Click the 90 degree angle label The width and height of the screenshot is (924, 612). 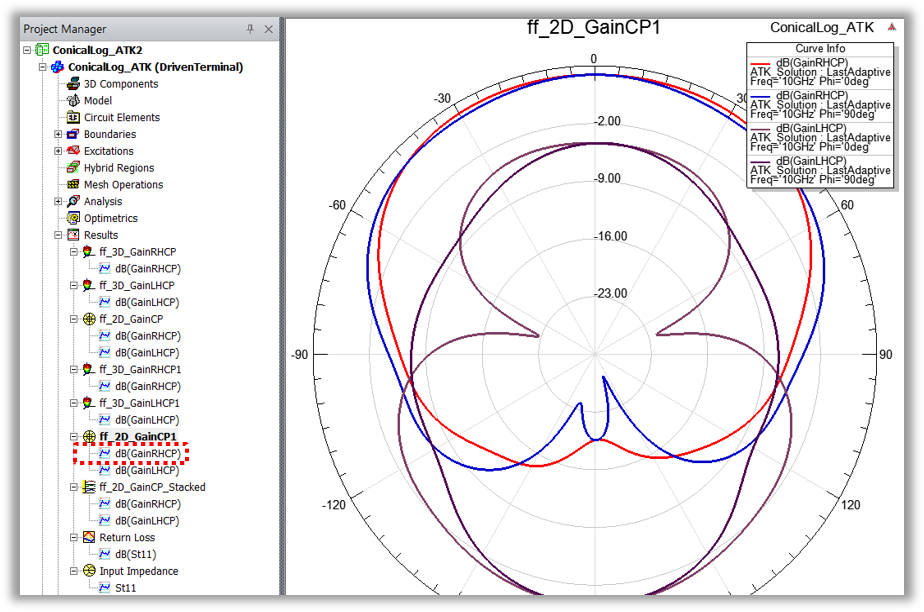(886, 355)
